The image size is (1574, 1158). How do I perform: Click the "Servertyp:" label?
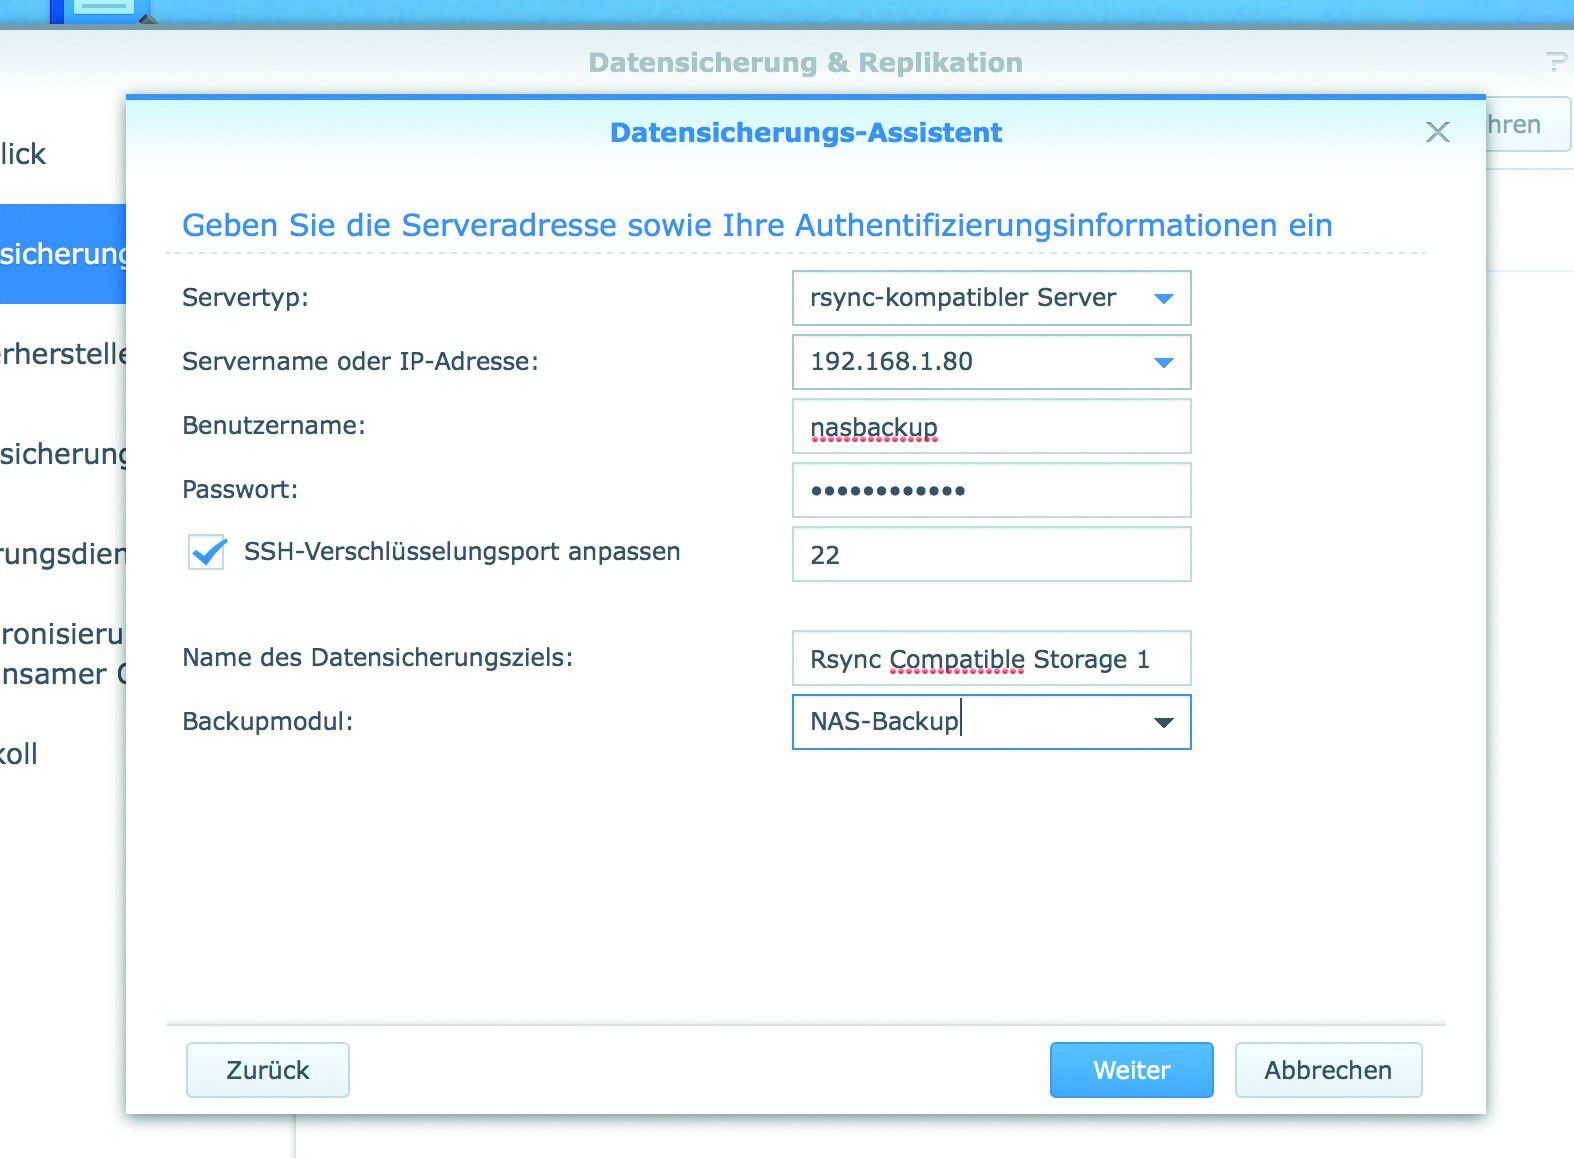click(x=245, y=297)
